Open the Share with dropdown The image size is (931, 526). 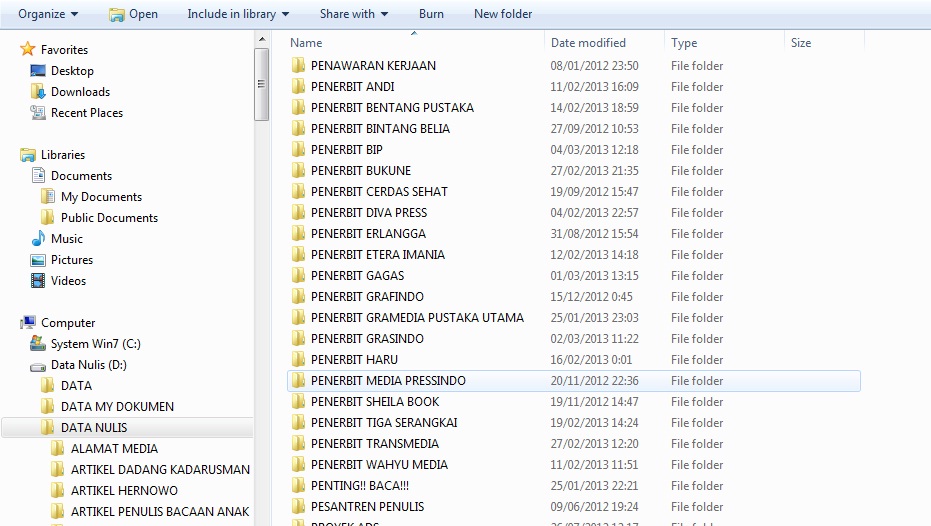354,14
